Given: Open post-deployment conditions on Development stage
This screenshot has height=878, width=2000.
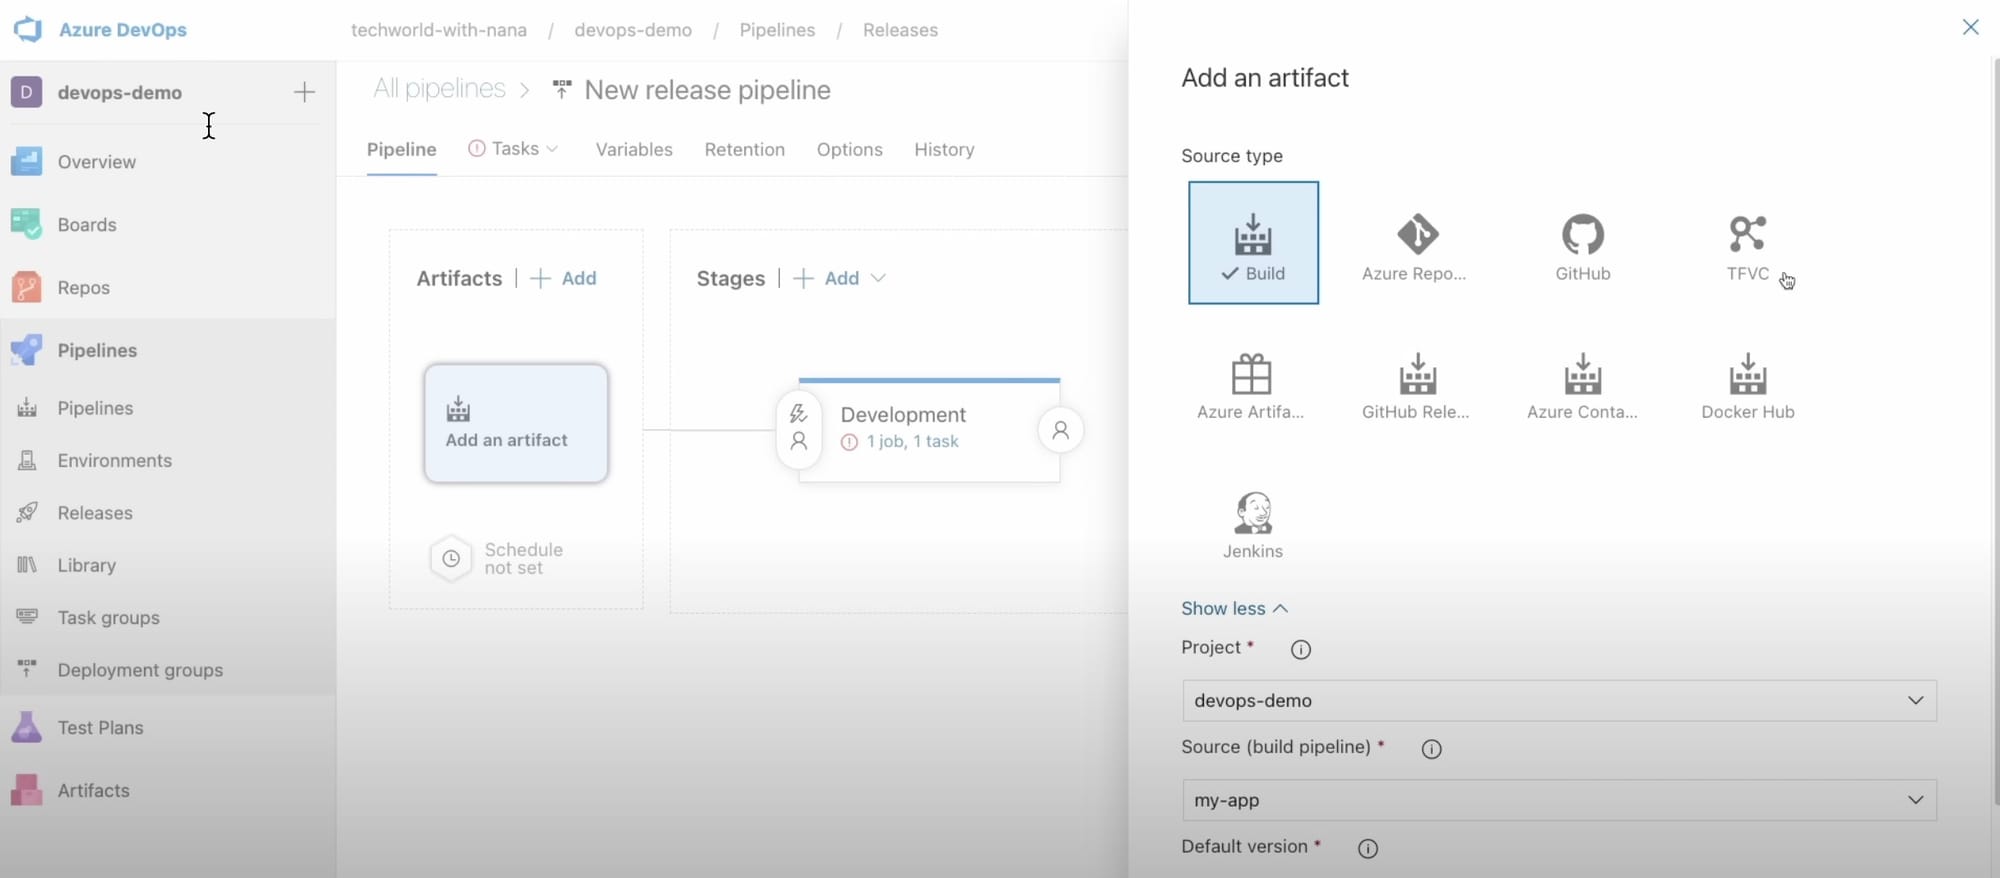Looking at the screenshot, I should pos(1060,430).
